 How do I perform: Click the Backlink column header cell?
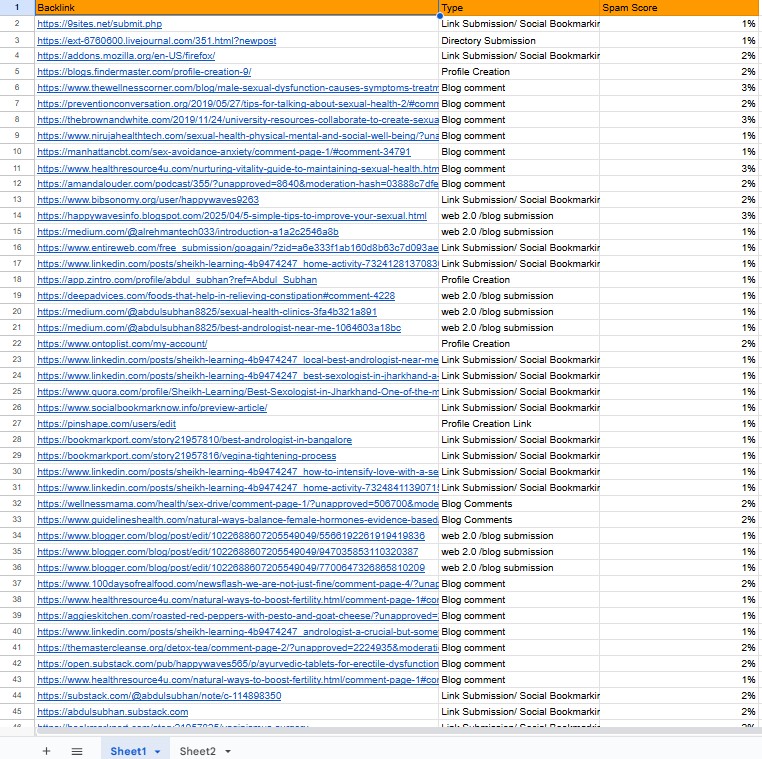click(x=236, y=7)
